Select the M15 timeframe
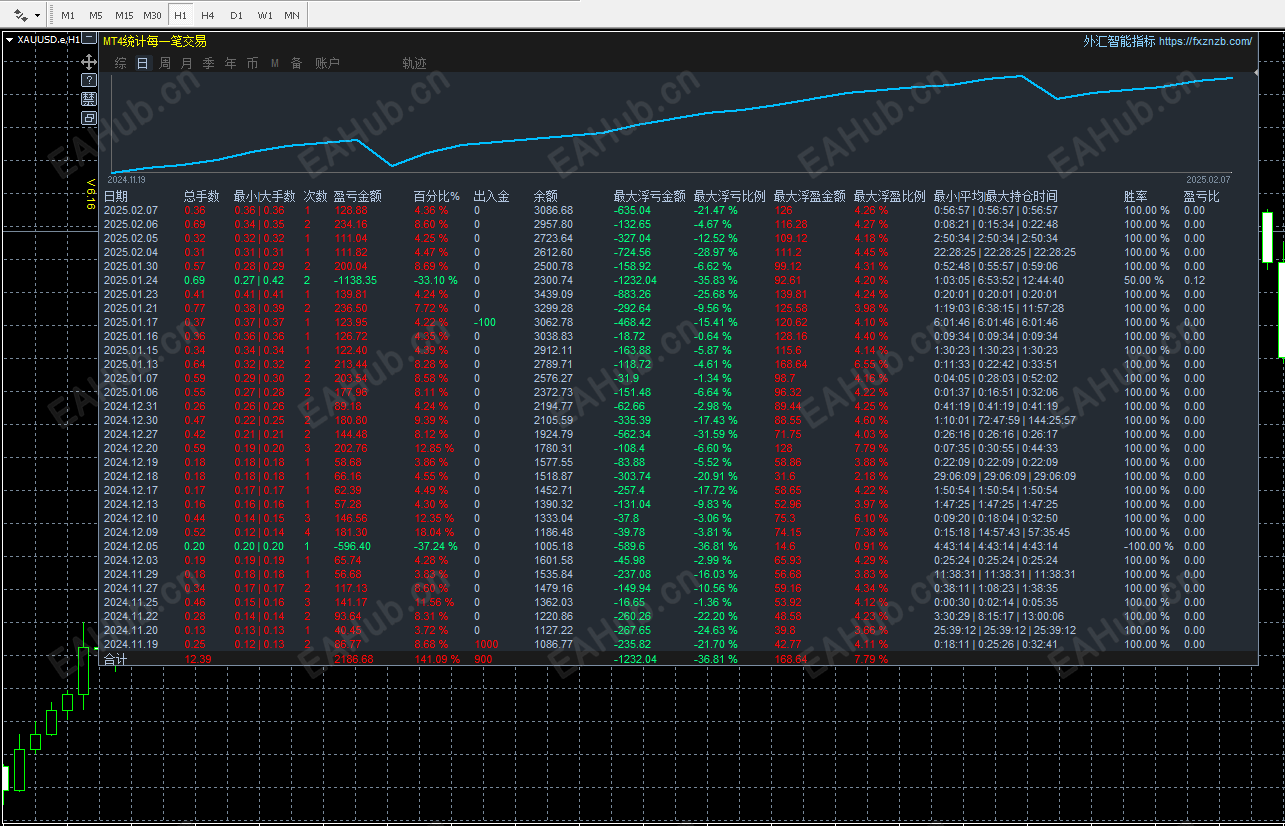The width and height of the screenshot is (1285, 826). 124,16
